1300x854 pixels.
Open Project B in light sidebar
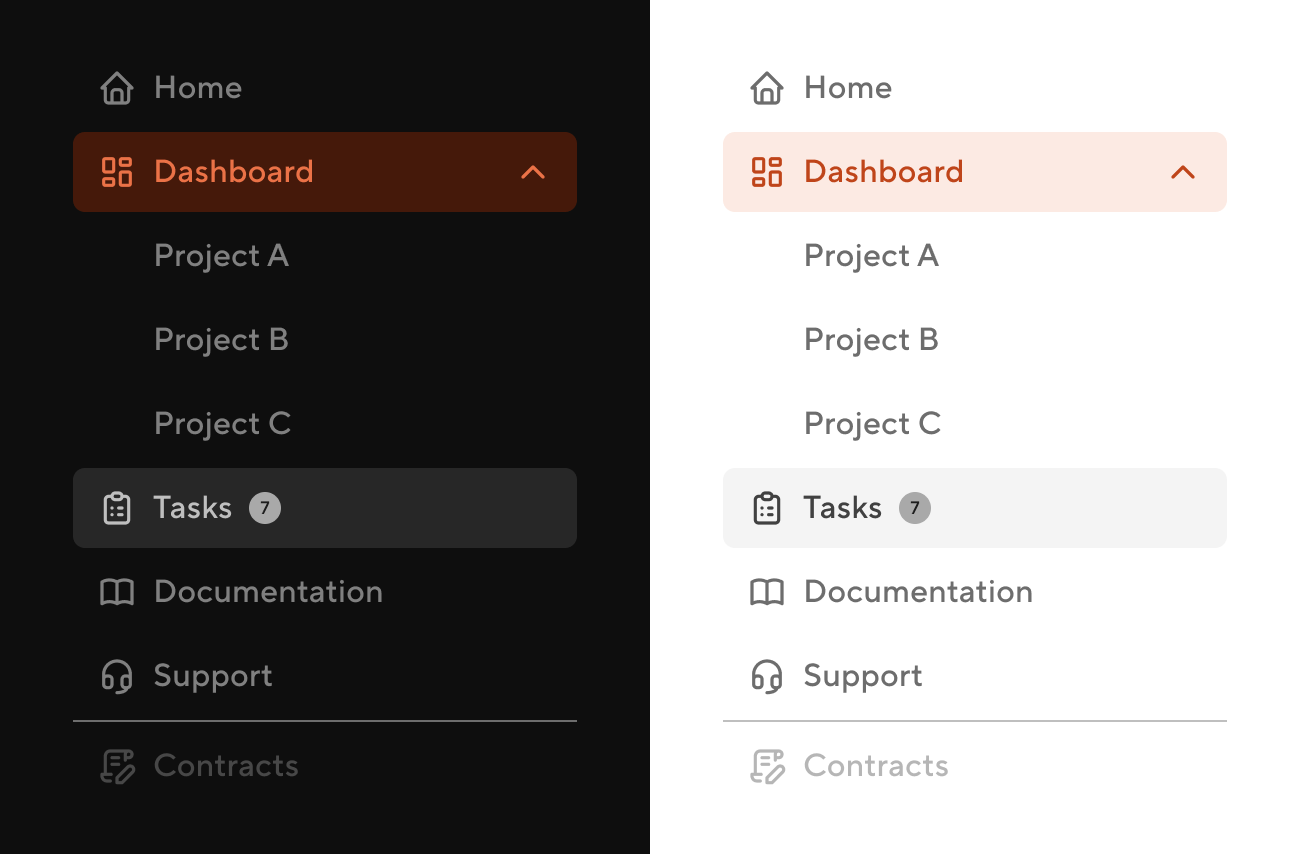point(871,340)
